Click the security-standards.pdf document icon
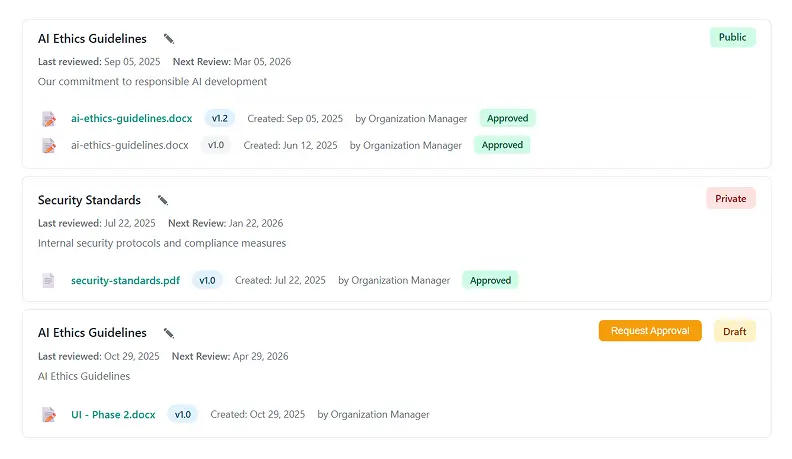This screenshot has width=792, height=459. point(48,281)
